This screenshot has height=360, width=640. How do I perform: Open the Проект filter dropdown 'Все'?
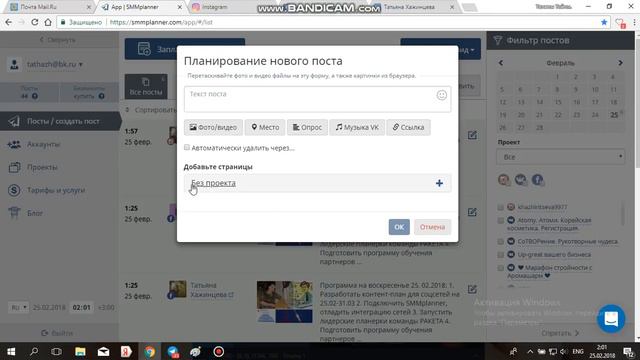click(560, 157)
